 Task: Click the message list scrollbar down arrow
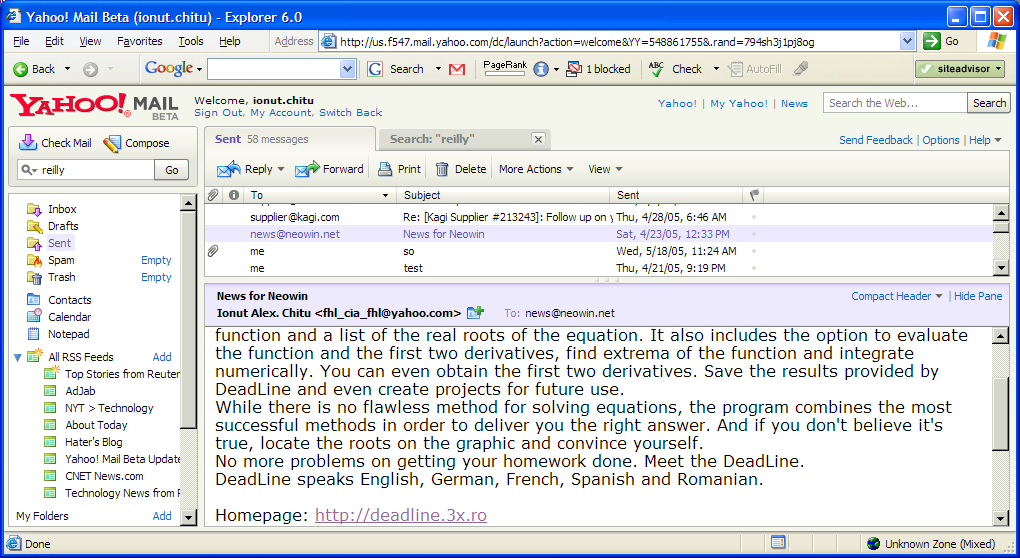1000,267
